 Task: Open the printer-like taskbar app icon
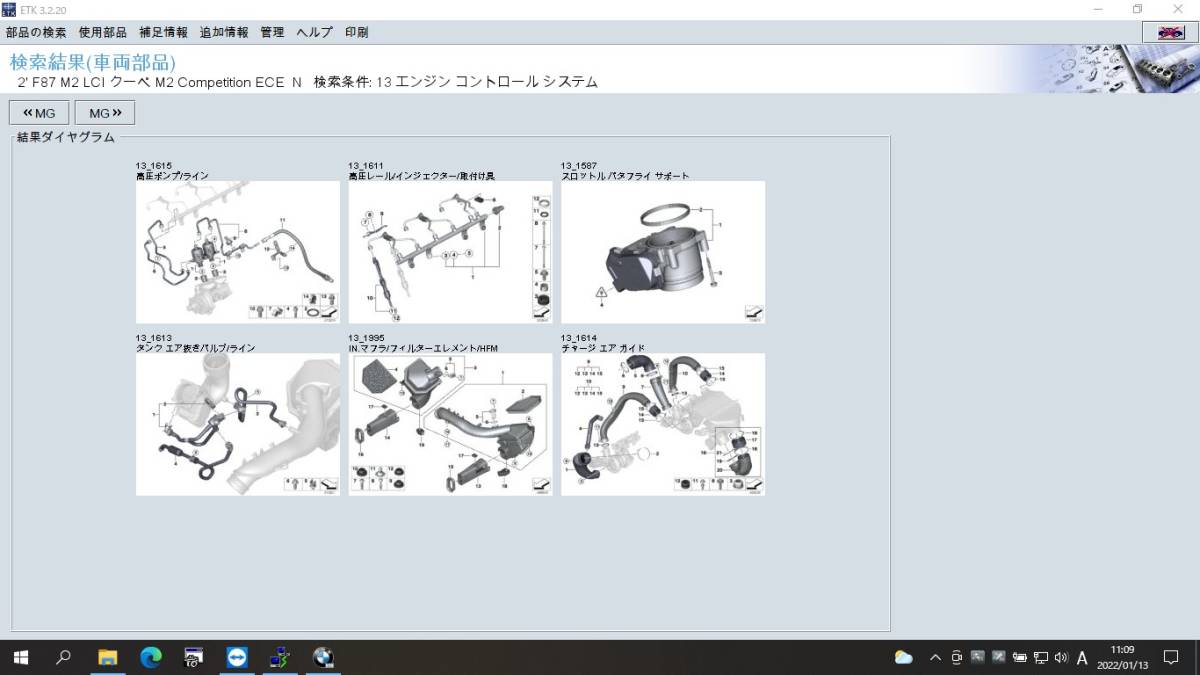coord(194,657)
